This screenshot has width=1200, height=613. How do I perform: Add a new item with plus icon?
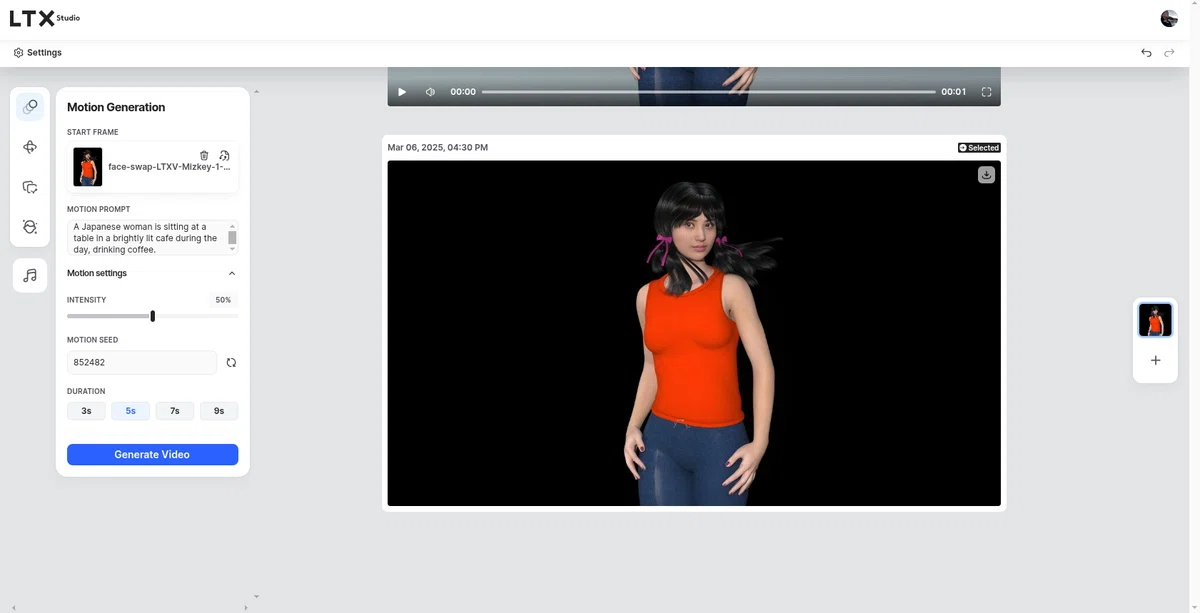pos(1155,360)
